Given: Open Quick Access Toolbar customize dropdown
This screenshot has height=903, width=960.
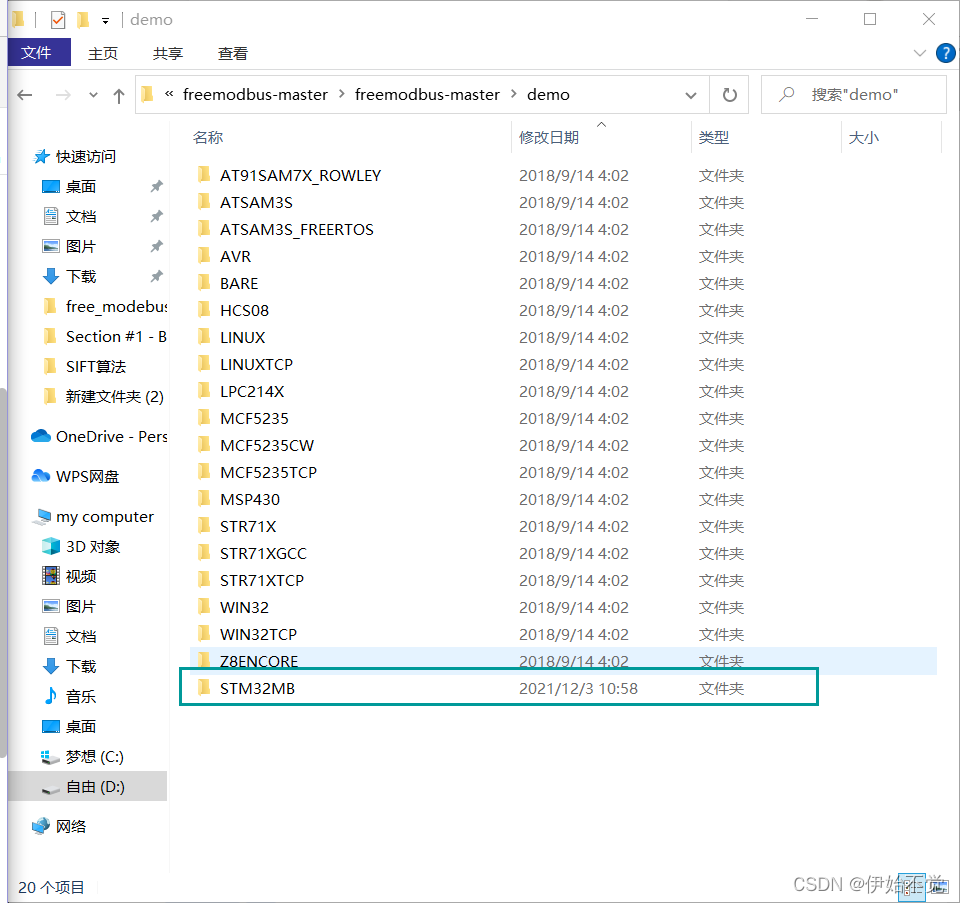Looking at the screenshot, I should click(x=105, y=21).
